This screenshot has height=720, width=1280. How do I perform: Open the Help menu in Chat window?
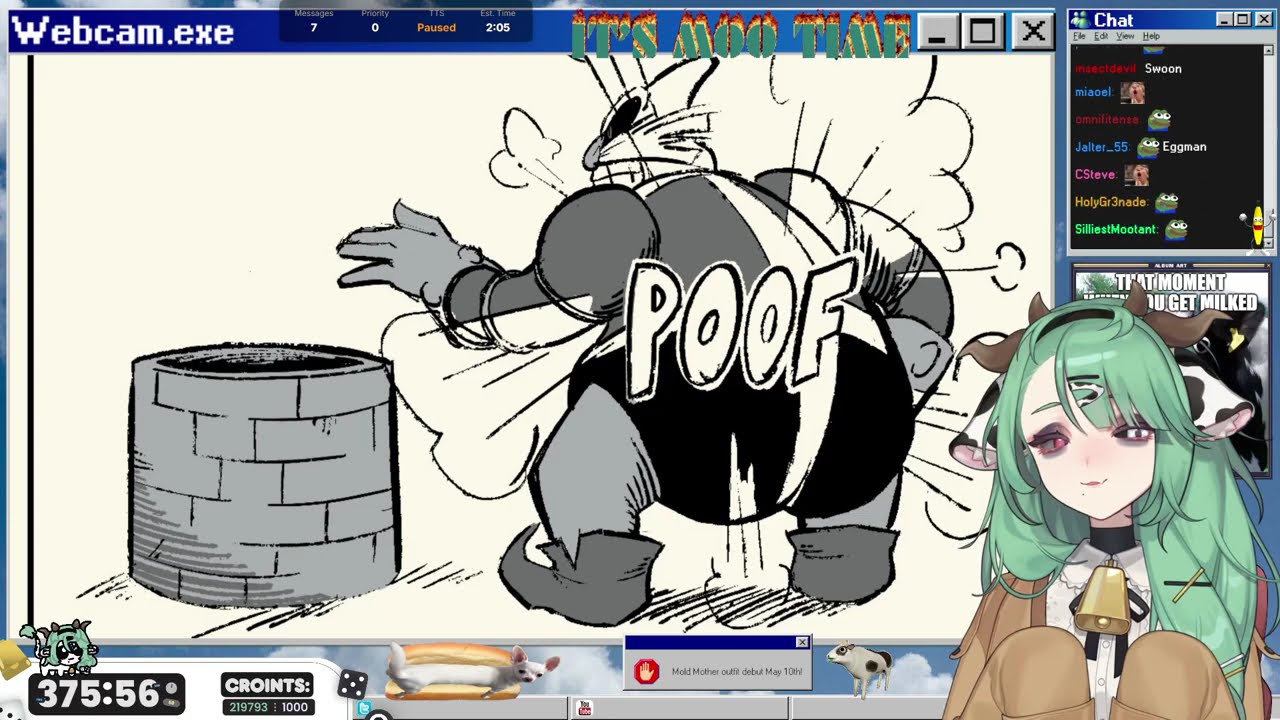point(1151,36)
